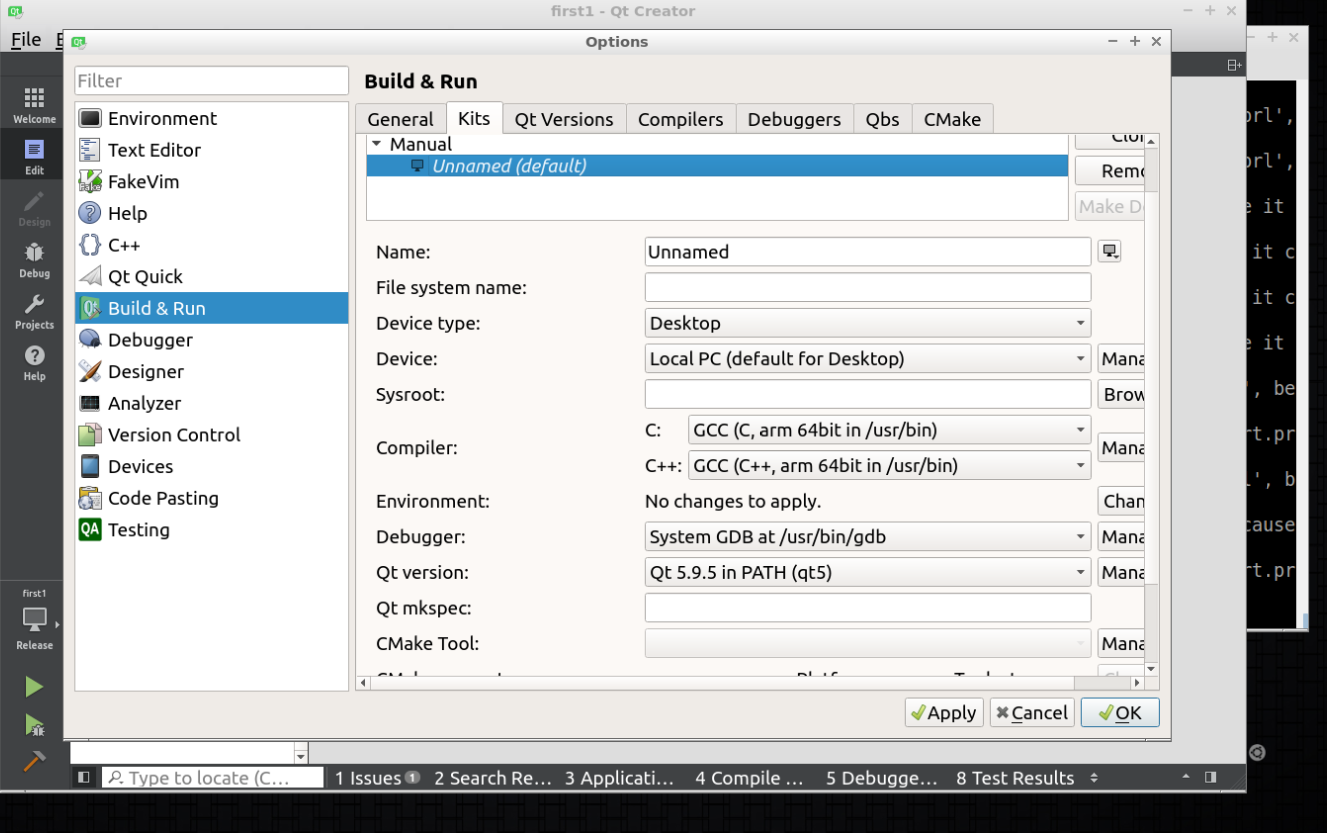Select Analyzer options category
The width and height of the screenshot is (1327, 833).
coord(212,403)
